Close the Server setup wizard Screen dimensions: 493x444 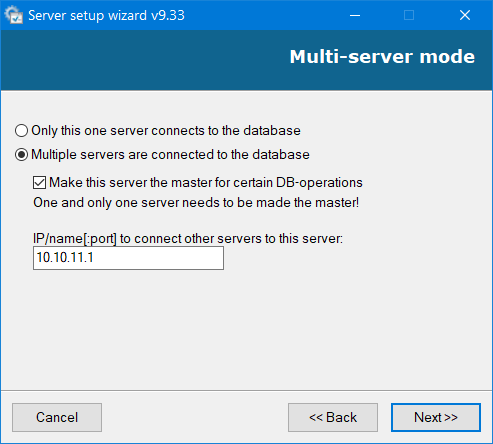(465, 15)
